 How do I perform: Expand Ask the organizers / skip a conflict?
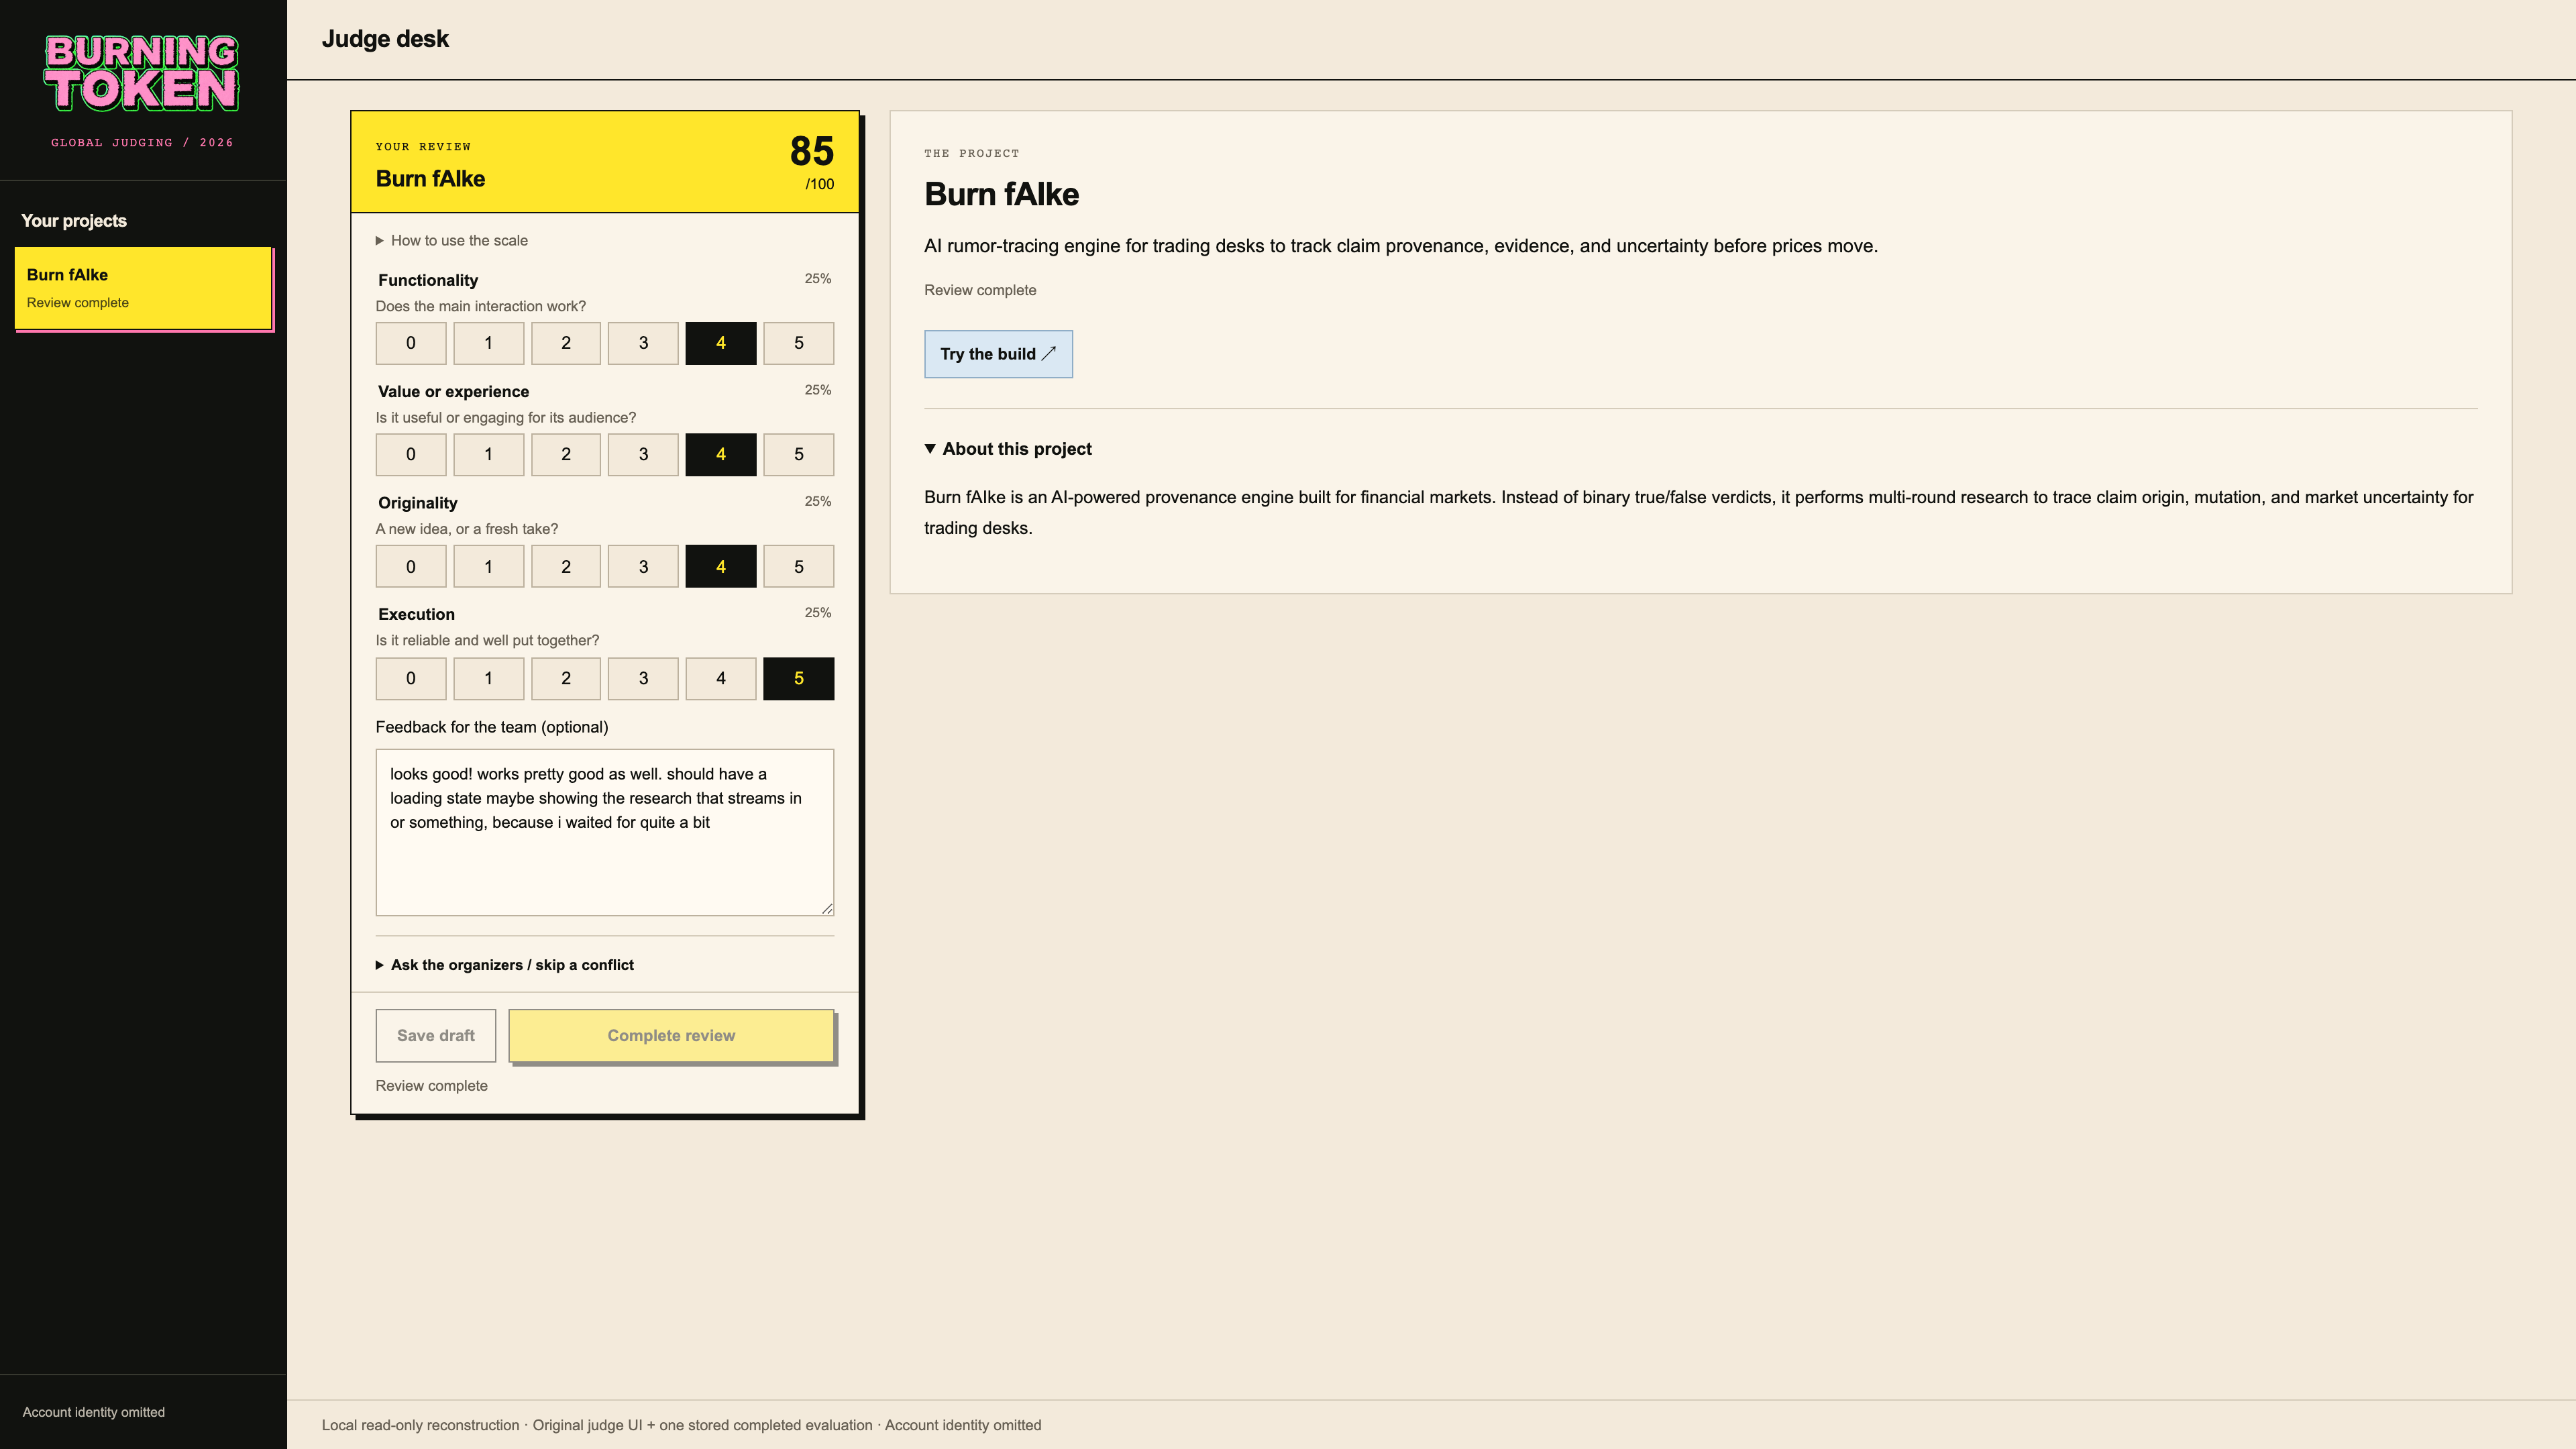tap(505, 965)
